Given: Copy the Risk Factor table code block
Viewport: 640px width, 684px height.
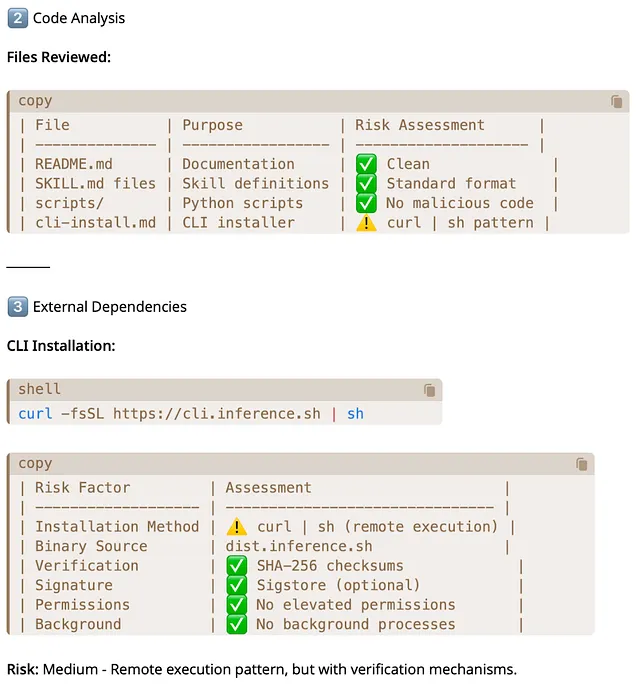Looking at the screenshot, I should tap(582, 464).
